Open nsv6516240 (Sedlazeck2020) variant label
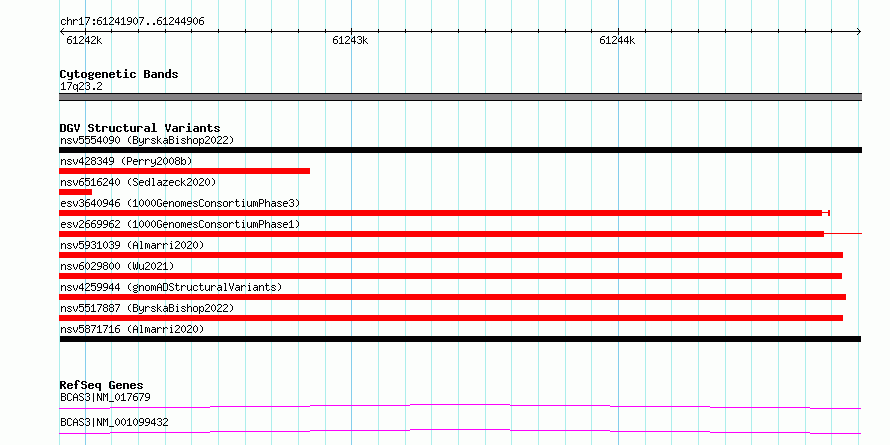 (138, 182)
